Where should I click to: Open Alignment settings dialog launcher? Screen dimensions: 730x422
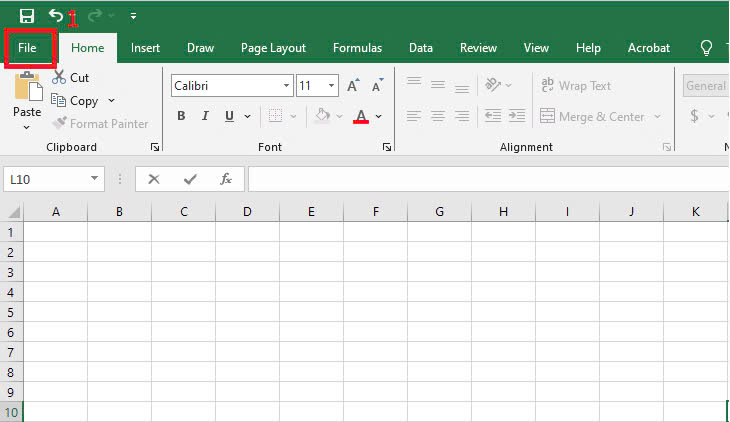[x=667, y=147]
